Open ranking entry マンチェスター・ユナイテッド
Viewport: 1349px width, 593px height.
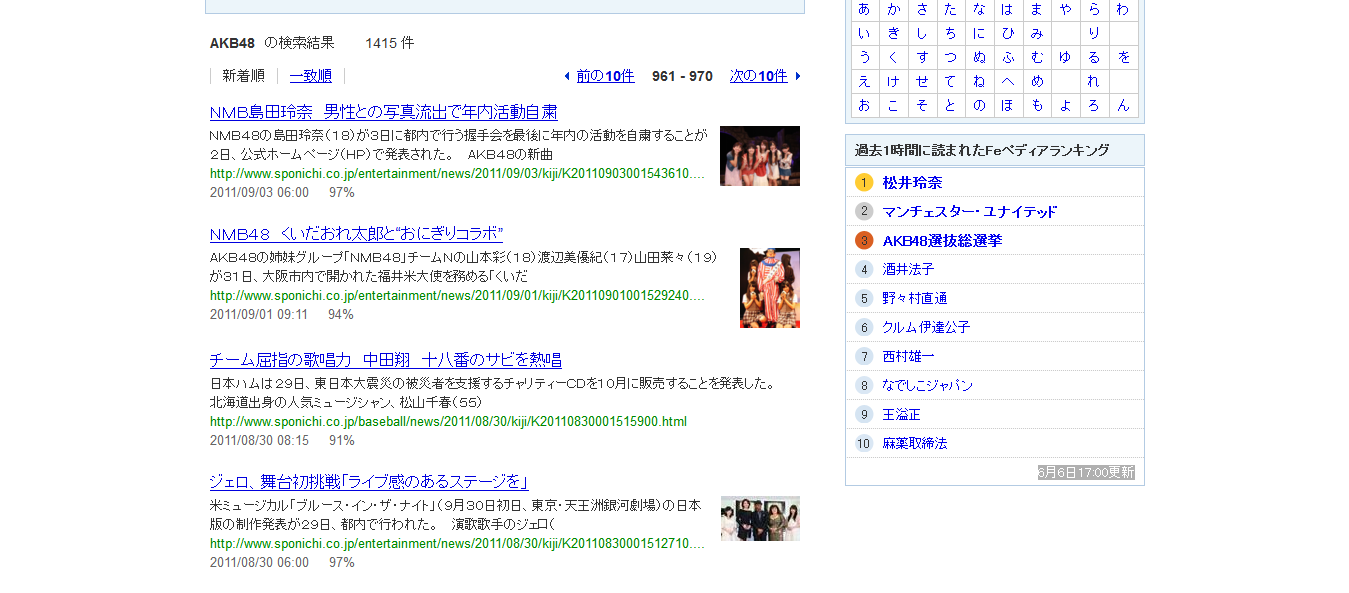969,211
